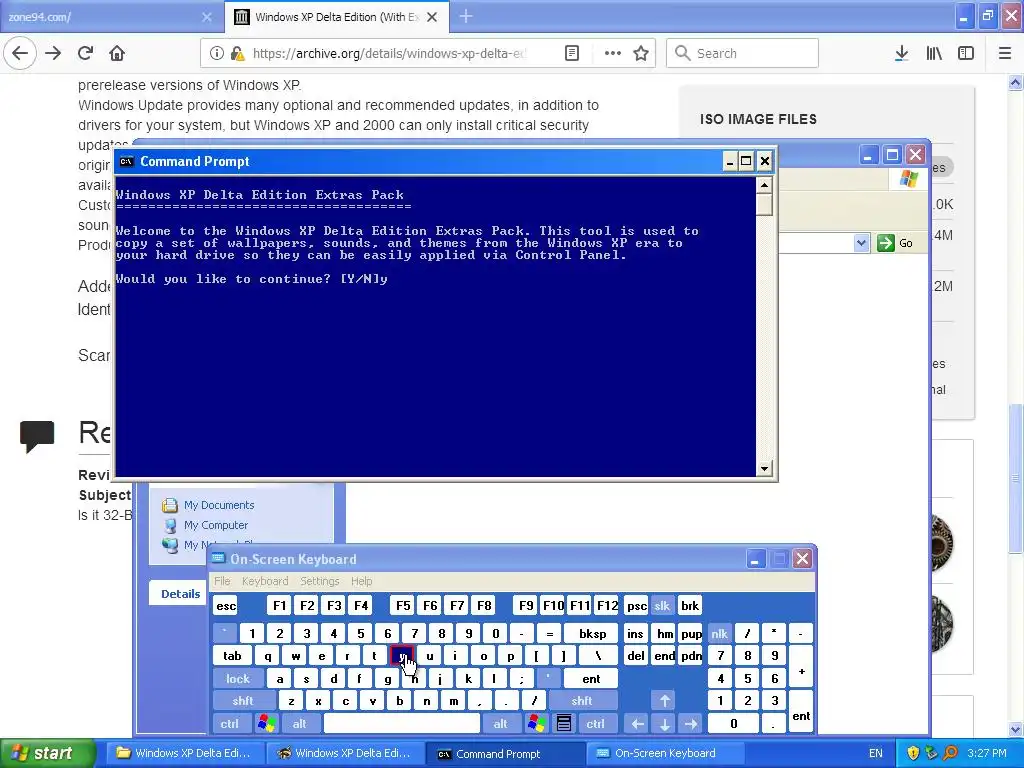Click the down arrow key on-screen
1024x768 pixels.
click(x=664, y=724)
